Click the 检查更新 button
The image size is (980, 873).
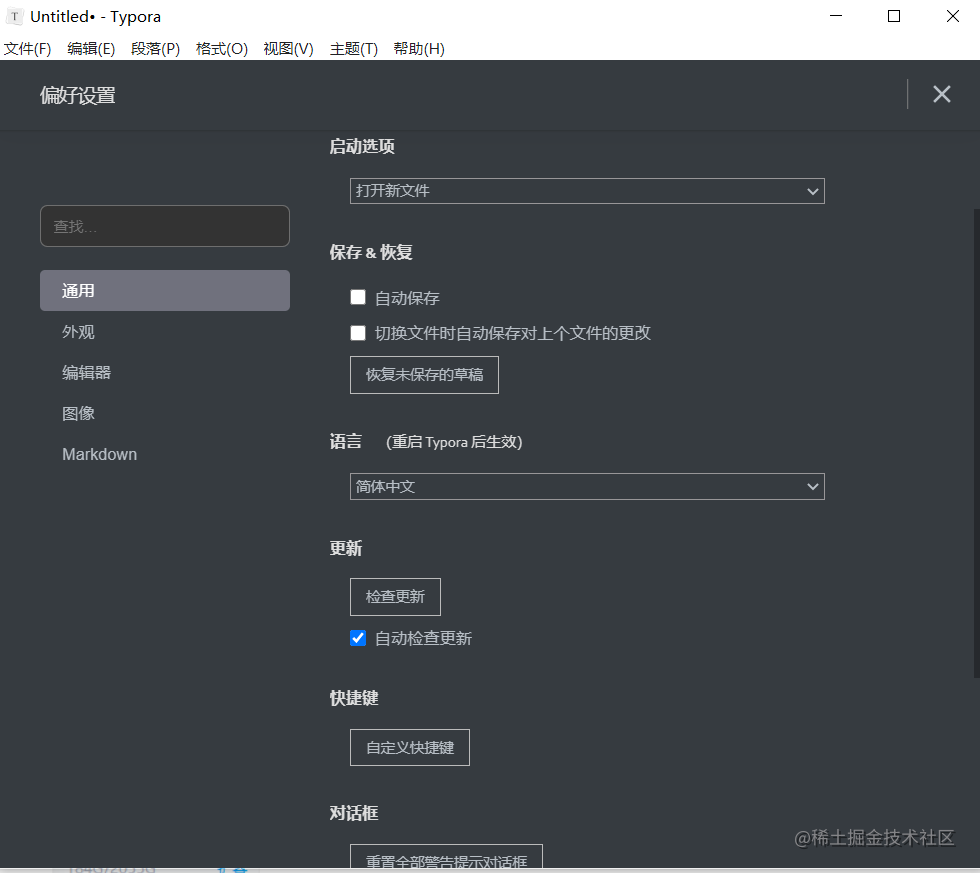click(395, 597)
